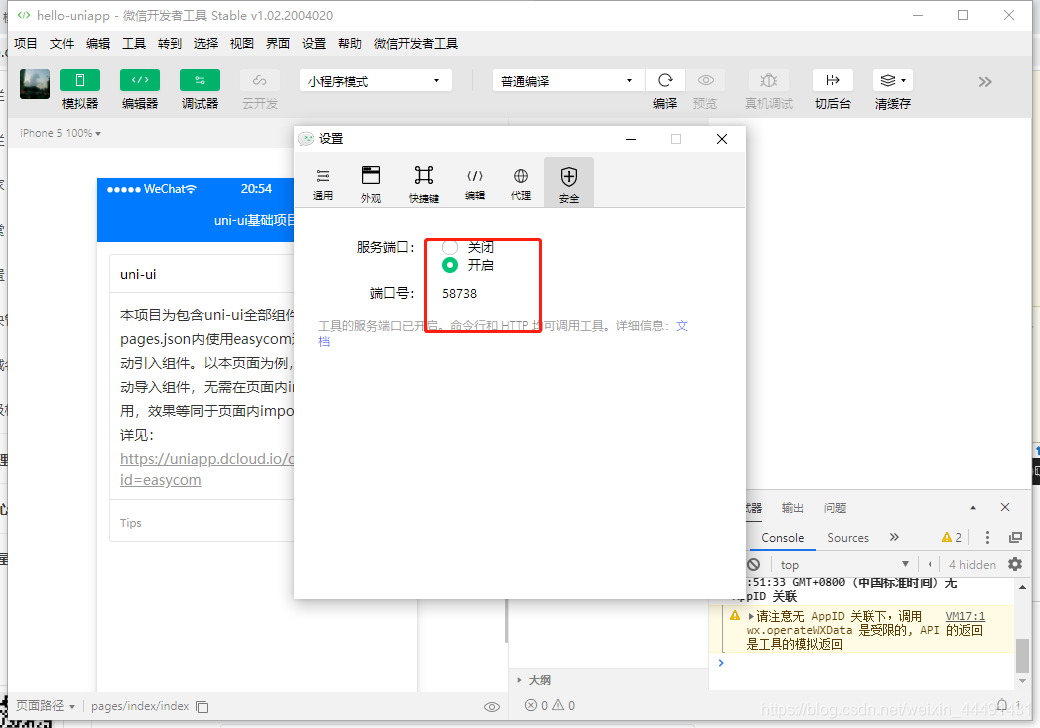The width and height of the screenshot is (1040, 728).
Task: Switch to the Sources tab
Action: tap(848, 538)
